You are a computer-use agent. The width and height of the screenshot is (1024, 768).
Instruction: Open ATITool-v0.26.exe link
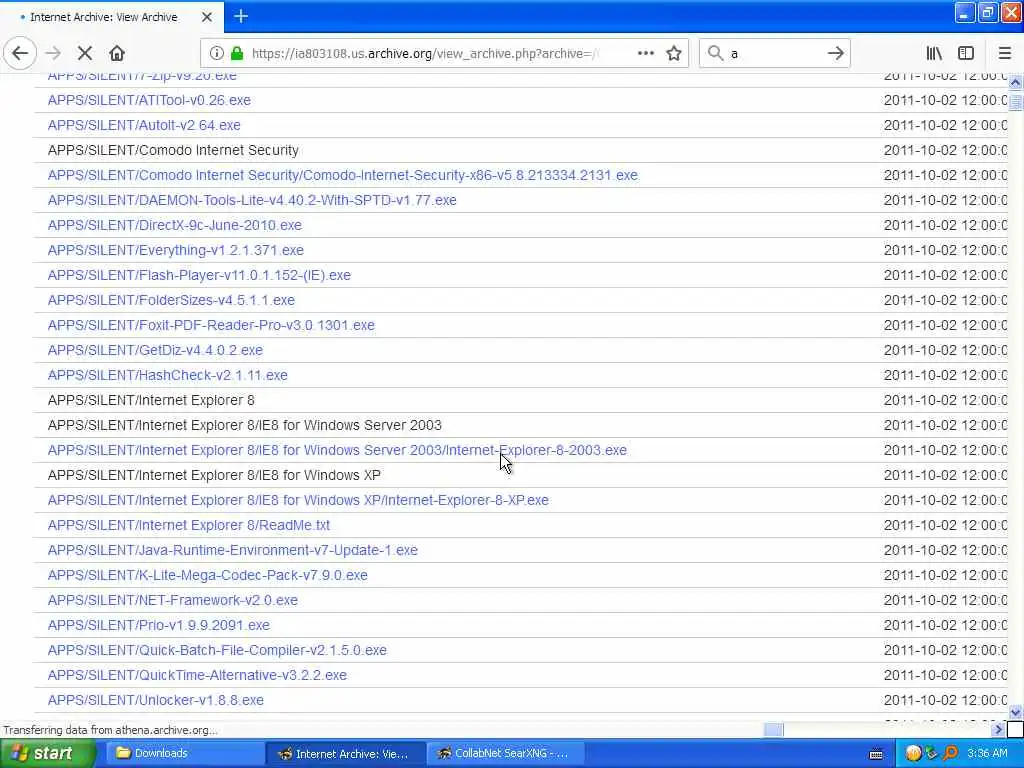[x=149, y=100]
